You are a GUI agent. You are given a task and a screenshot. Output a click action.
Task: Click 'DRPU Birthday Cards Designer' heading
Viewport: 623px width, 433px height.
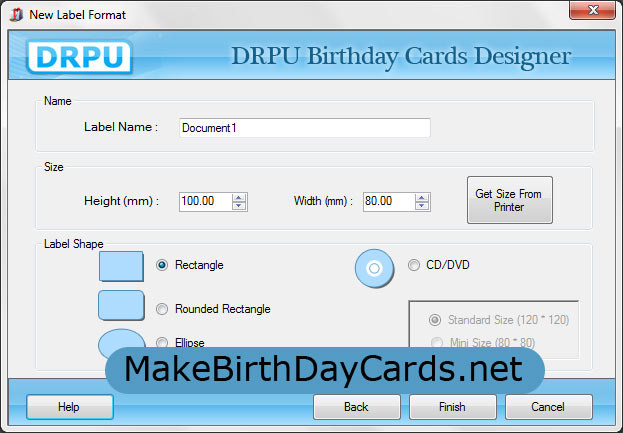401,56
